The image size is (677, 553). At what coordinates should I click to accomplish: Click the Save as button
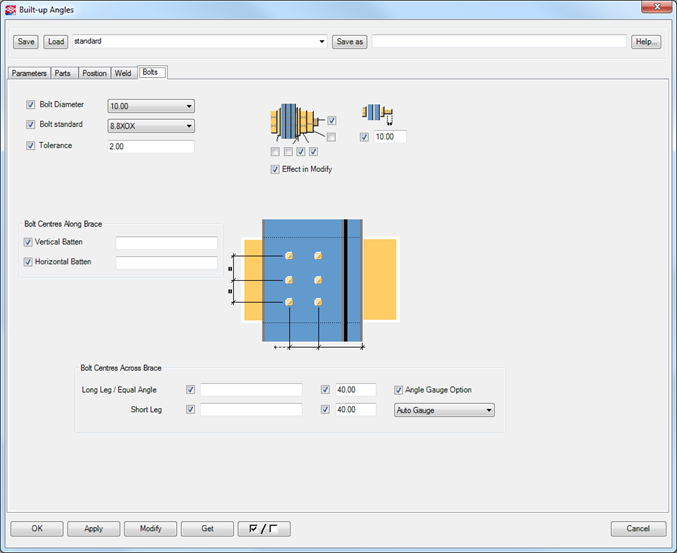point(350,42)
